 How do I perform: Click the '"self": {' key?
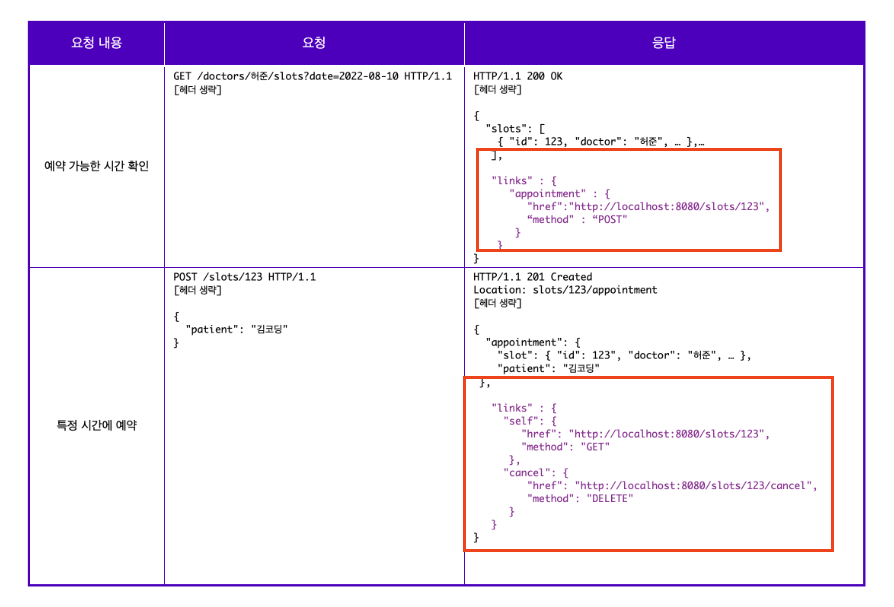pyautogui.click(x=530, y=421)
